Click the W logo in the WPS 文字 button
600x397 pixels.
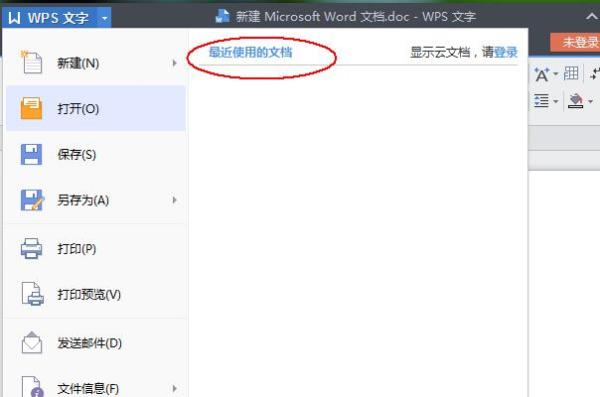click(x=14, y=18)
